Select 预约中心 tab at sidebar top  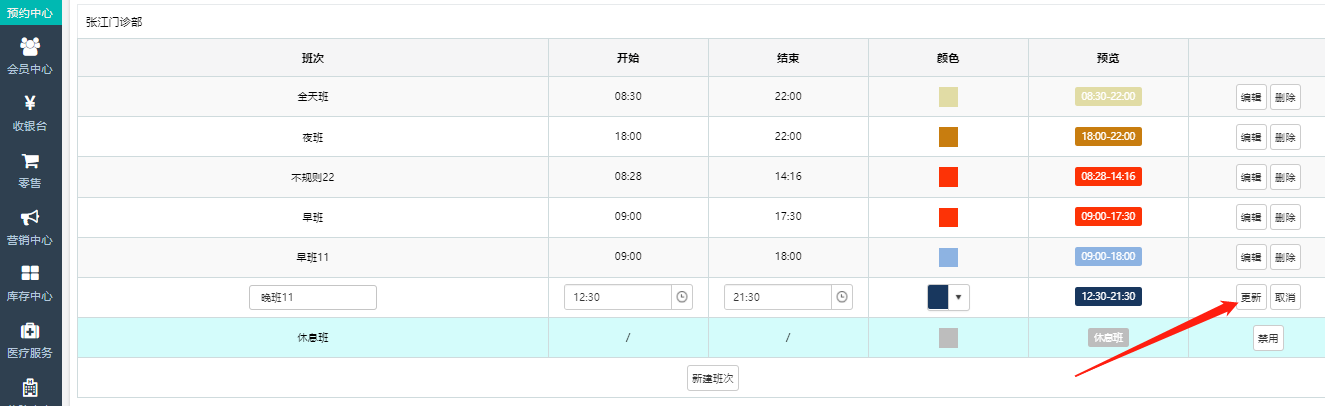point(30,13)
